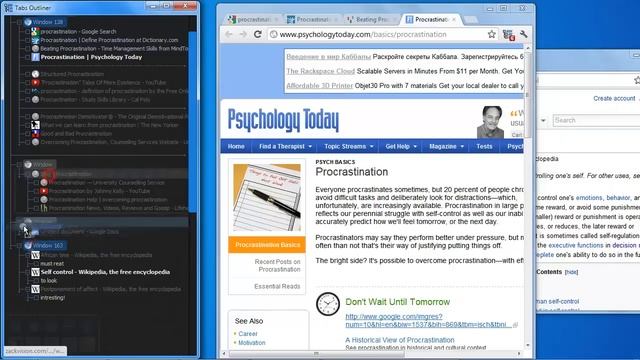This screenshot has height=360, width=640.
Task: Open the Home nav item
Action: (x=236, y=146)
